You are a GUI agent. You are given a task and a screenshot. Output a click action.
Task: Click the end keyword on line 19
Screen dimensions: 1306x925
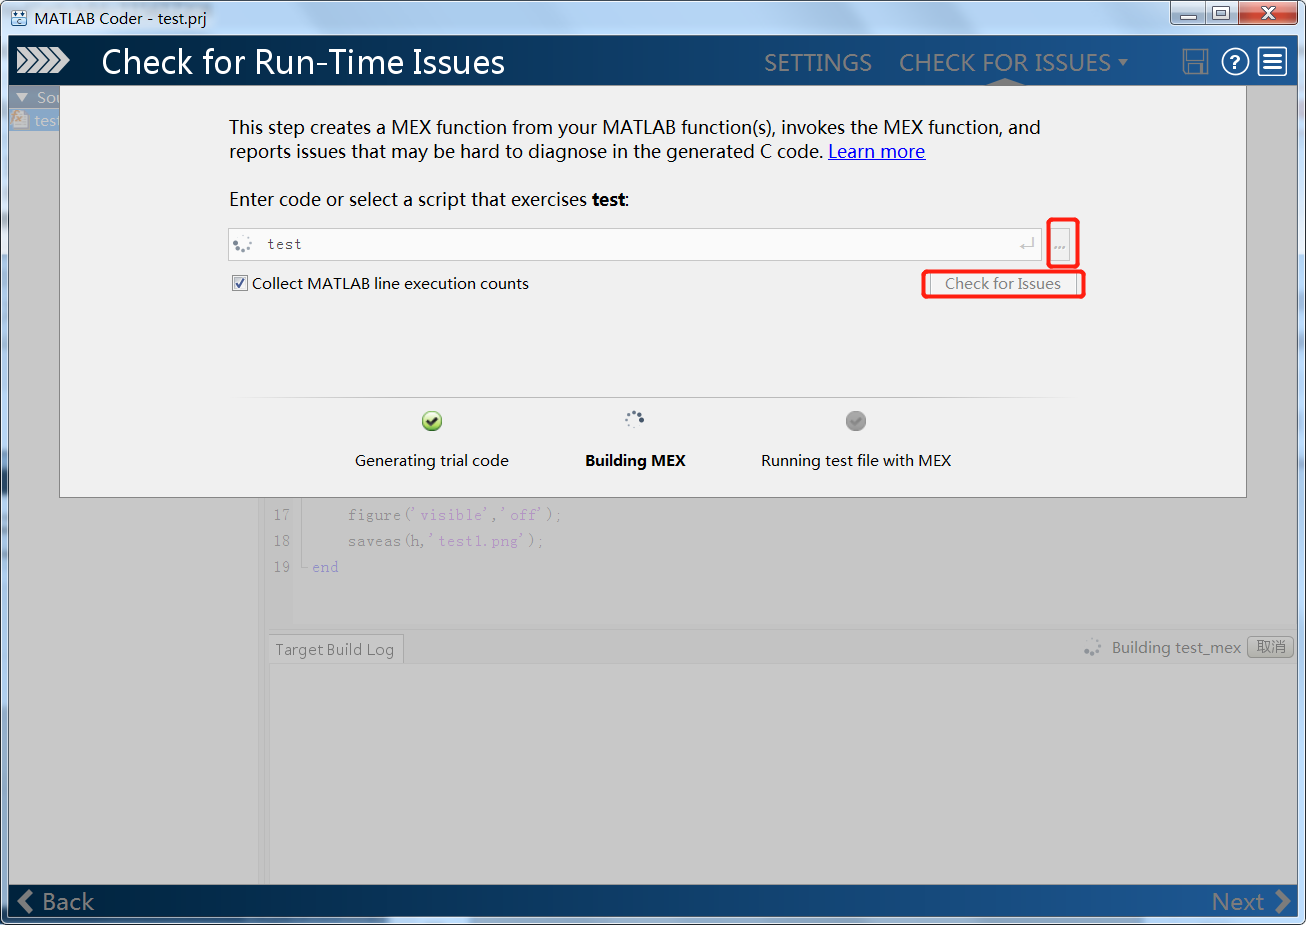[325, 567]
